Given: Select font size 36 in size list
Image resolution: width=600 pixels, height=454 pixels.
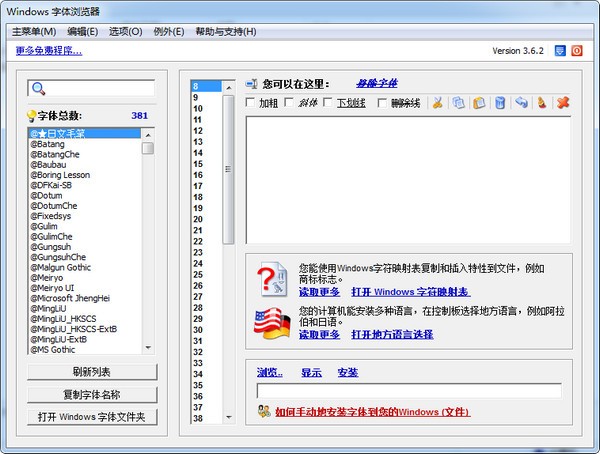Looking at the screenshot, I should (x=206, y=396).
